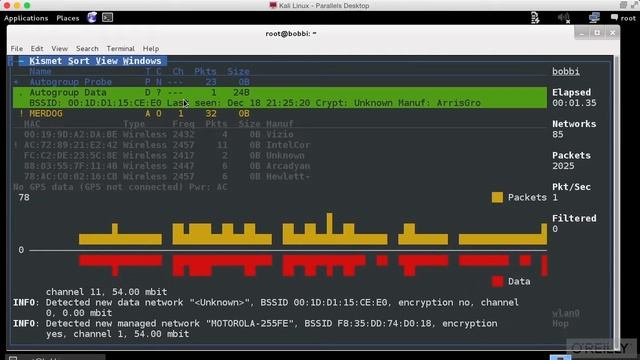Click the Pkts column header in network list

[205, 71]
